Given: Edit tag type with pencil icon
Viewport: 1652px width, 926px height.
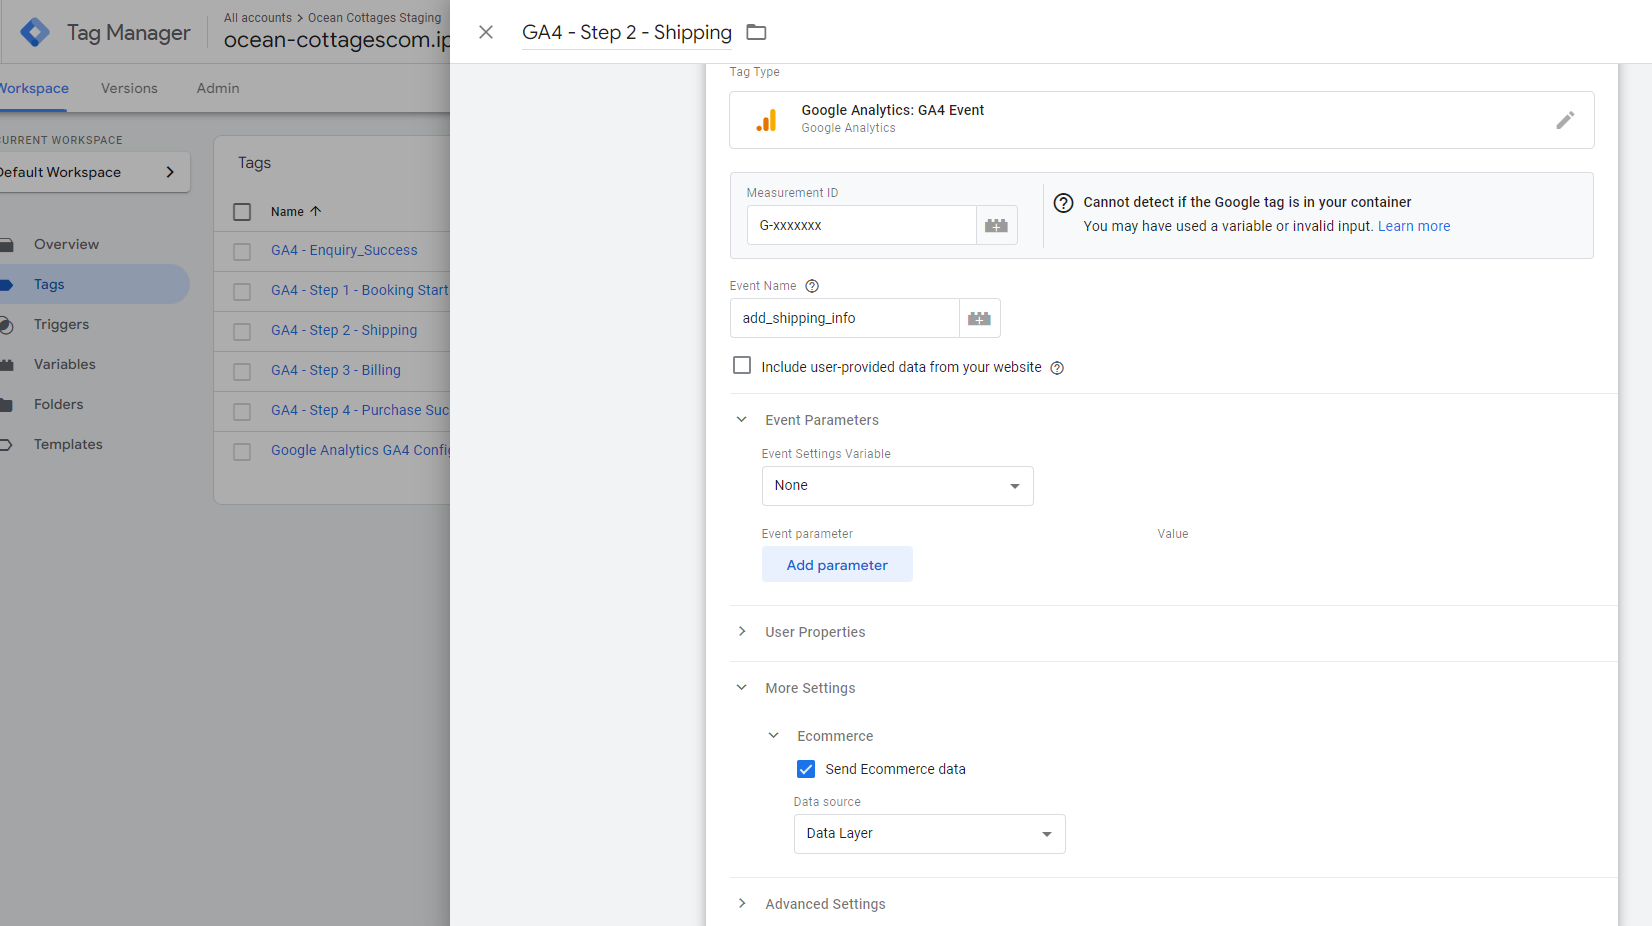Looking at the screenshot, I should pyautogui.click(x=1565, y=120).
